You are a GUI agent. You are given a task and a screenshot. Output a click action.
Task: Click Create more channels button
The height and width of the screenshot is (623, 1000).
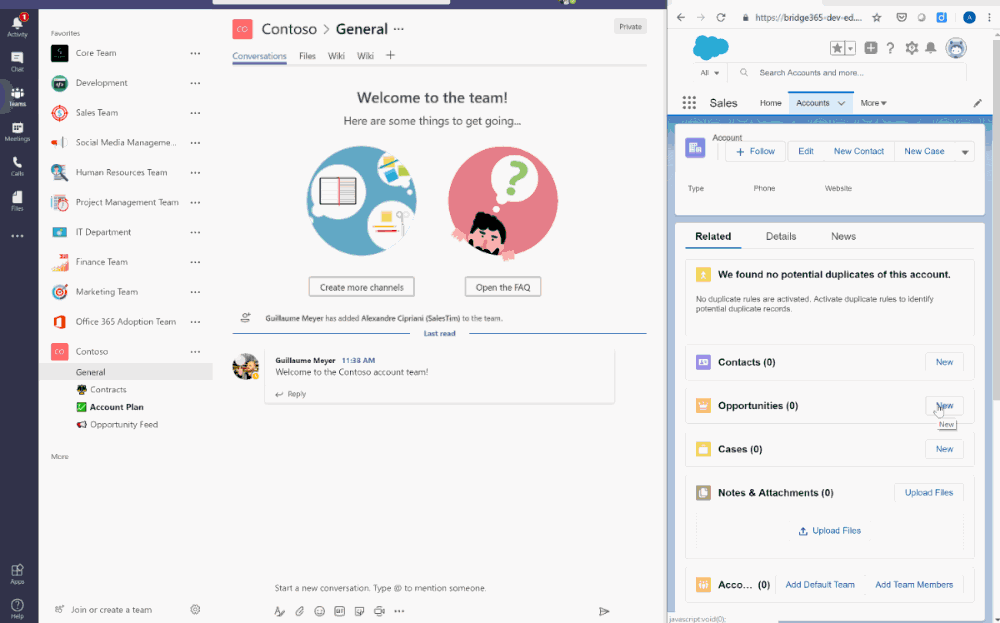click(362, 288)
